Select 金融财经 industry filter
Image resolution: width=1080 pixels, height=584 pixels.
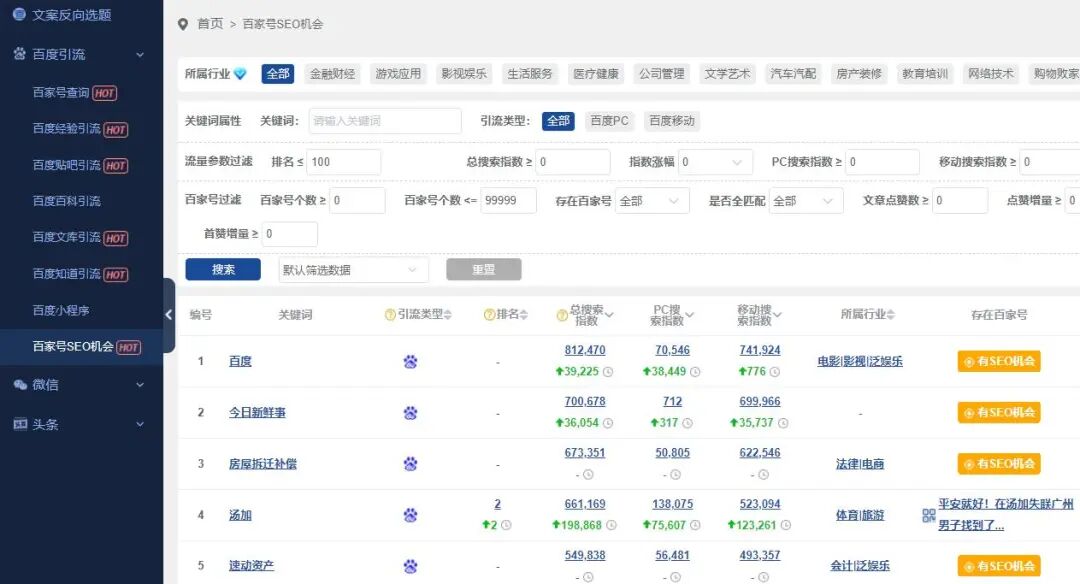click(333, 74)
